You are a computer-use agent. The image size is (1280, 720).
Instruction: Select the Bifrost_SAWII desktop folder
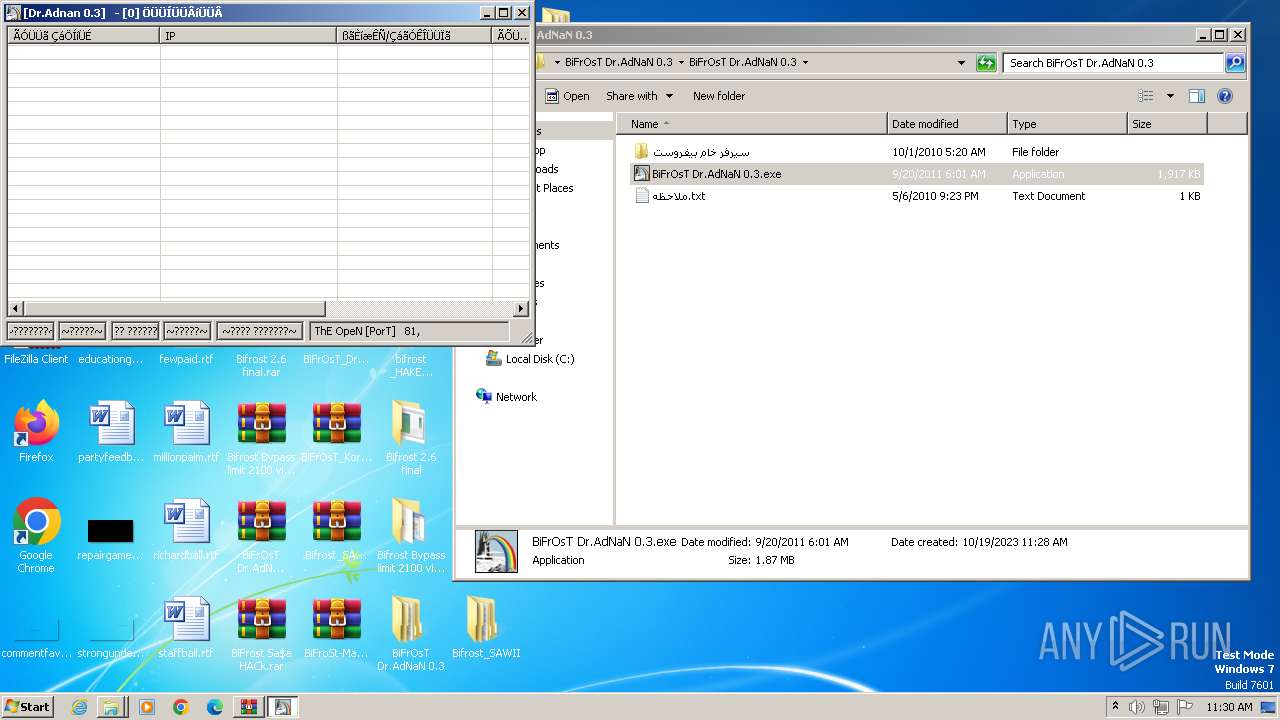click(485, 628)
